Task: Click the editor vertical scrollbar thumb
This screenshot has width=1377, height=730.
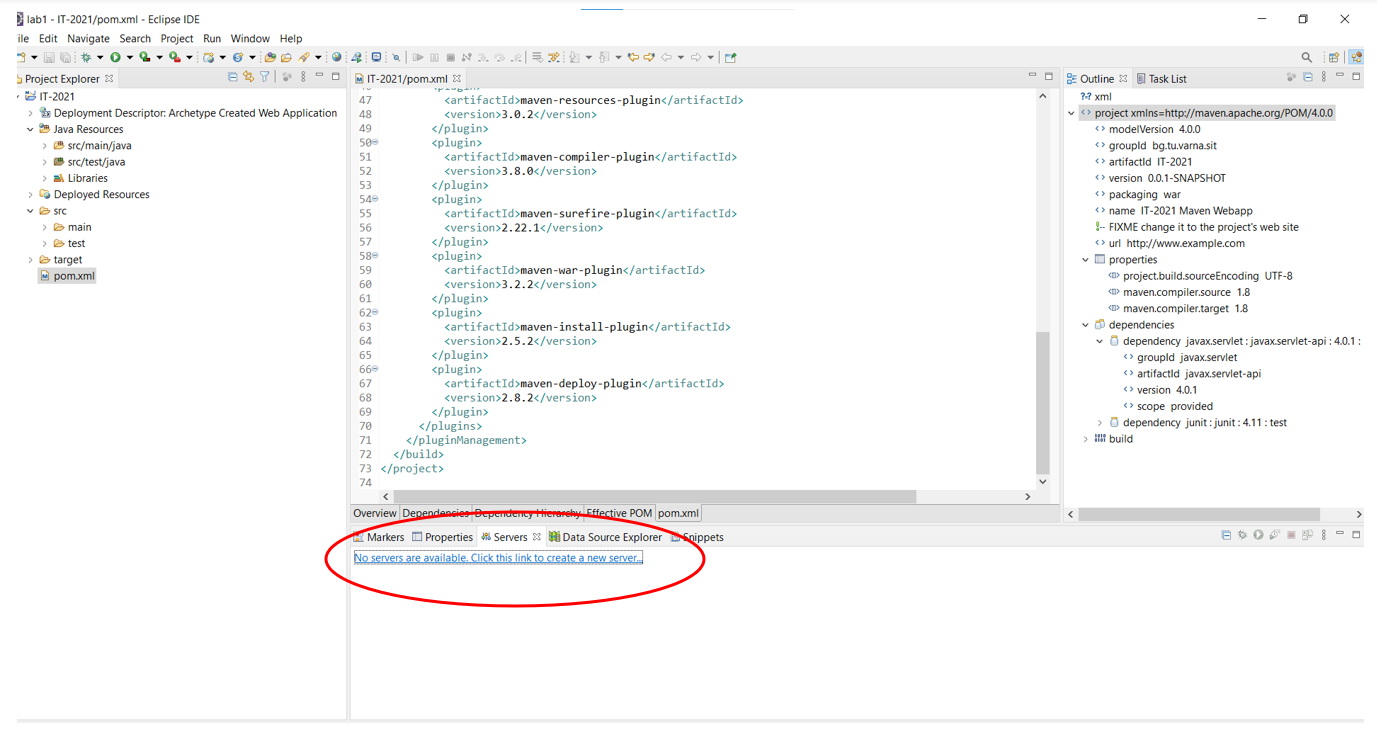Action: [x=1043, y=402]
